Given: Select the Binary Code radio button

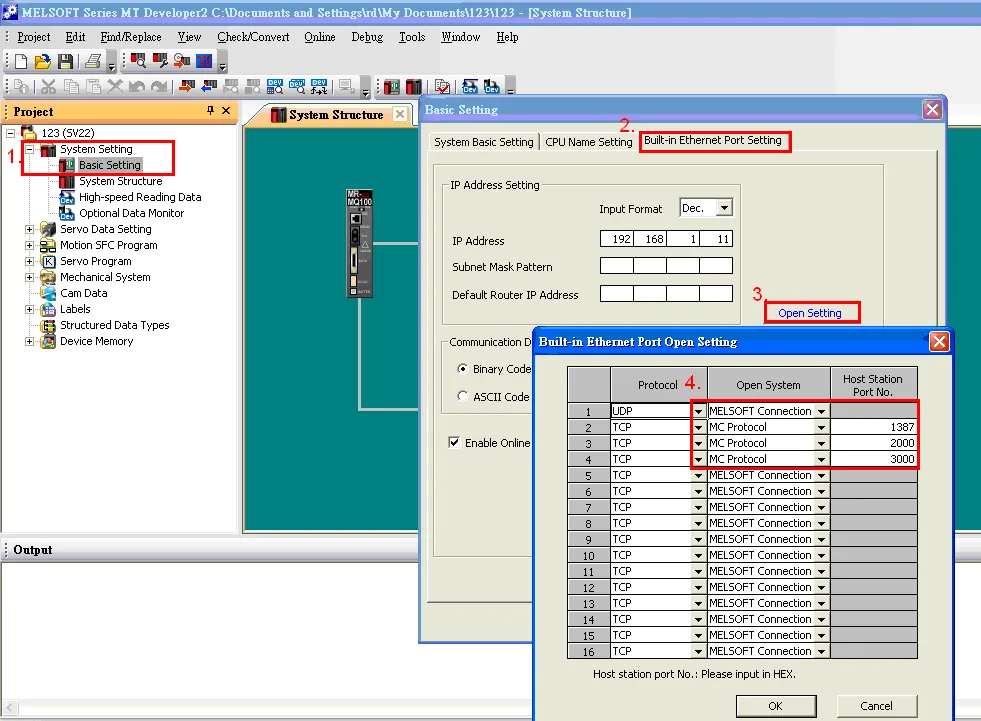Looking at the screenshot, I should [462, 369].
